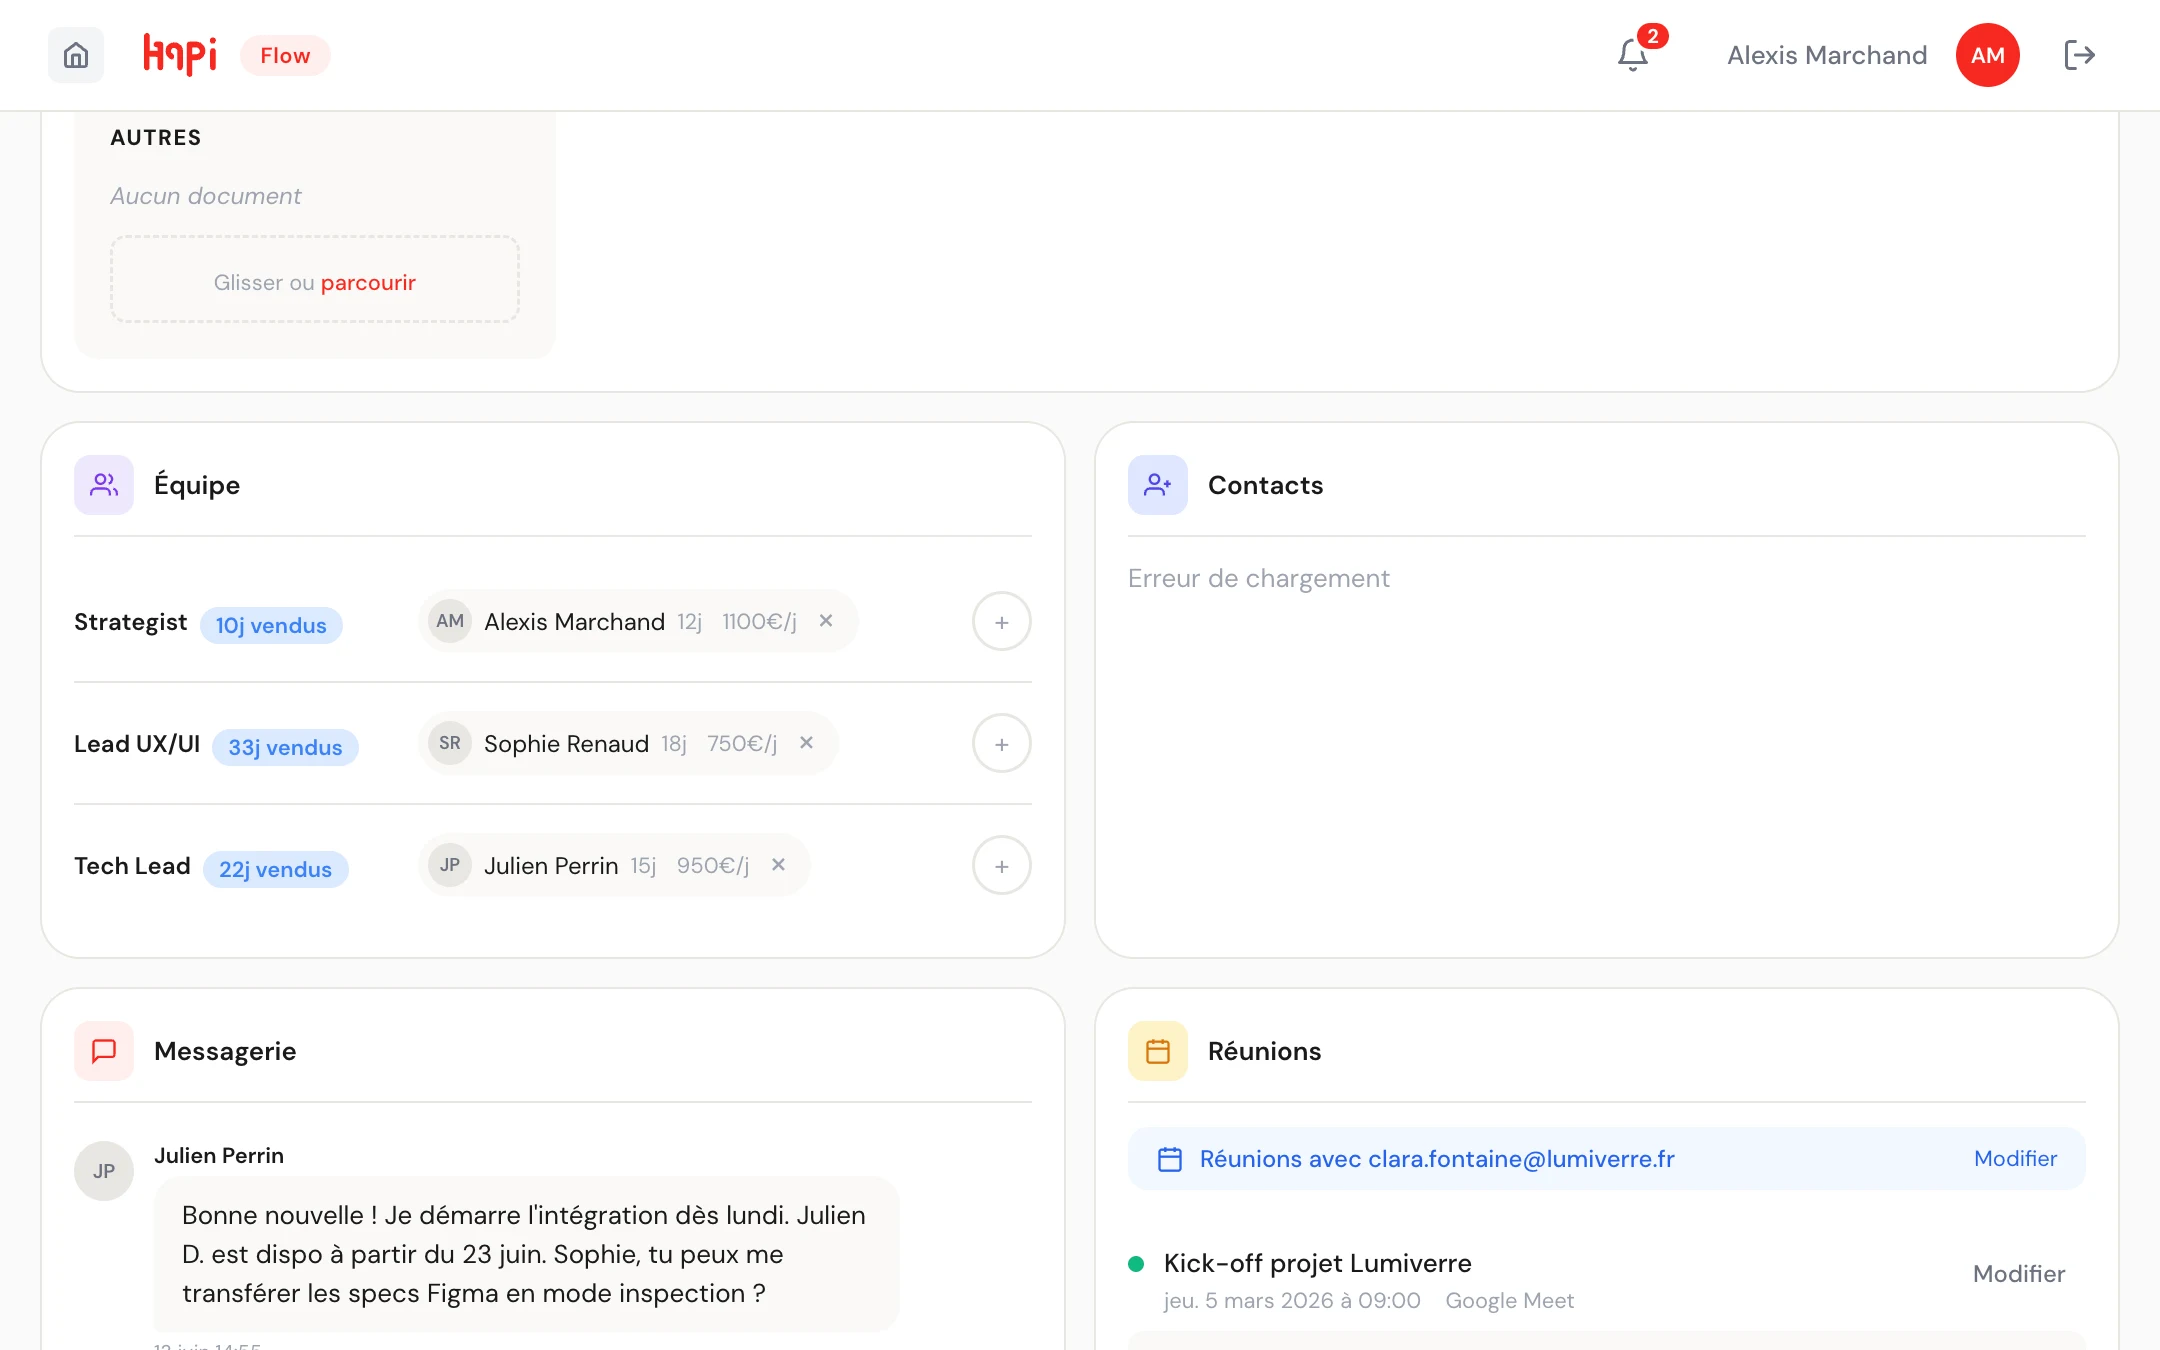
Task: Select the Sophie Renaud team chip
Action: (x=628, y=743)
